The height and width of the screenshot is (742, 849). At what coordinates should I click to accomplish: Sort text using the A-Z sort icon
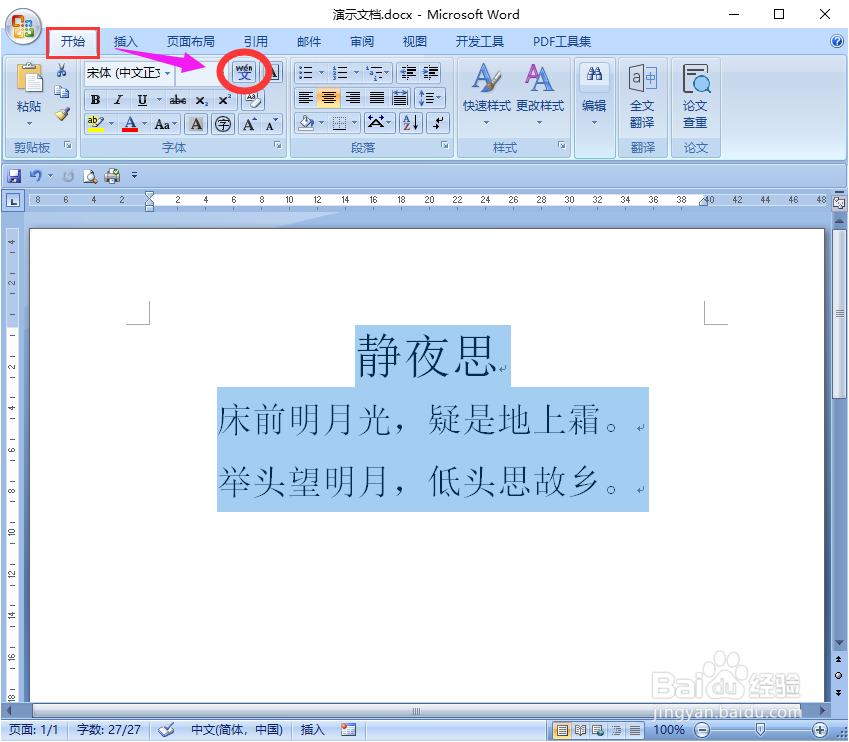click(409, 122)
